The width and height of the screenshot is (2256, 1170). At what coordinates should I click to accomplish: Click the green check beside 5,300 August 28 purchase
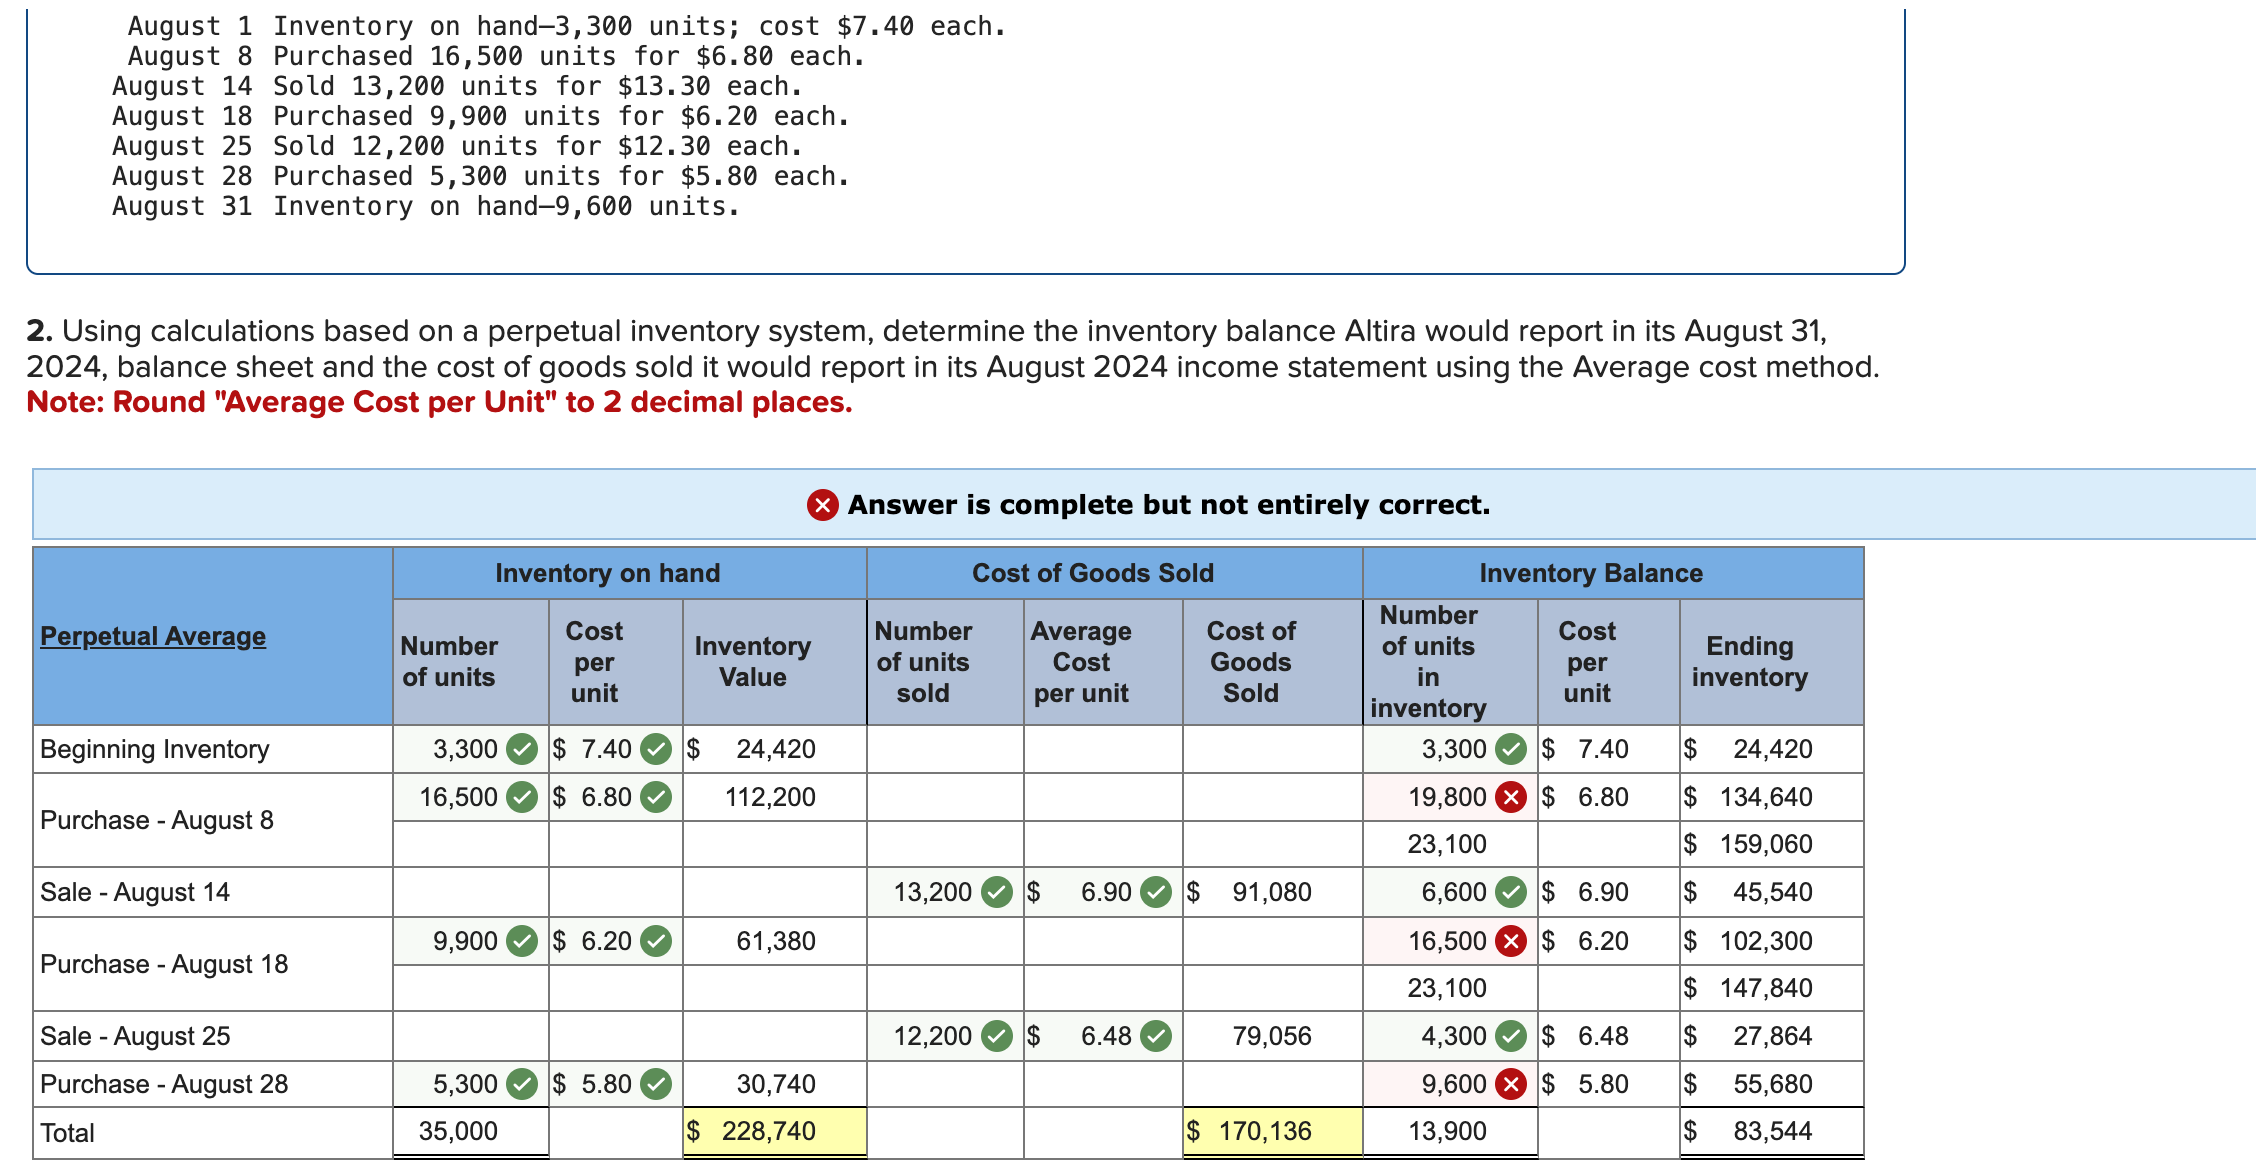(521, 1083)
